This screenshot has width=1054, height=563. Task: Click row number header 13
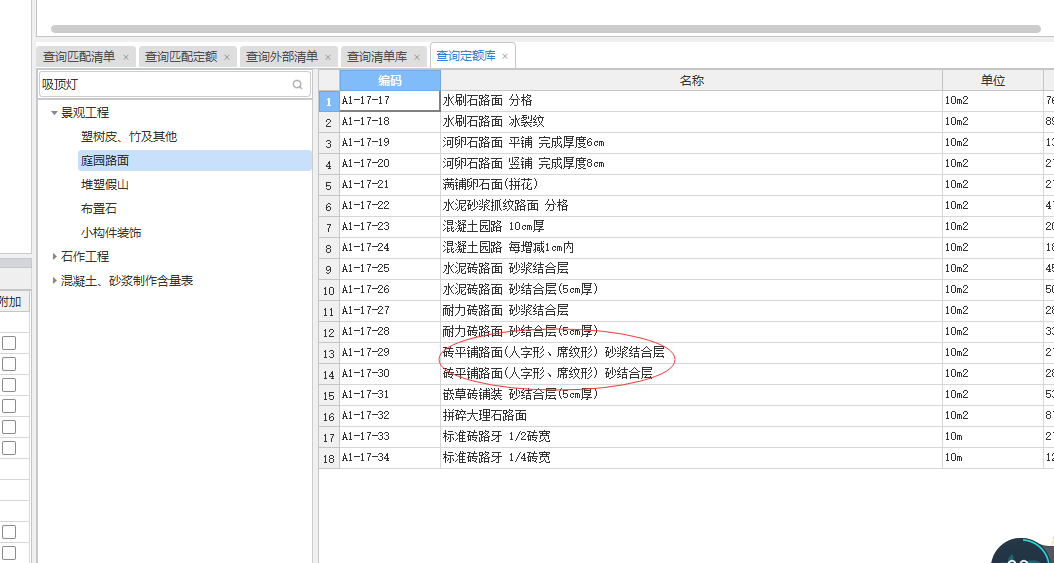[x=329, y=353]
